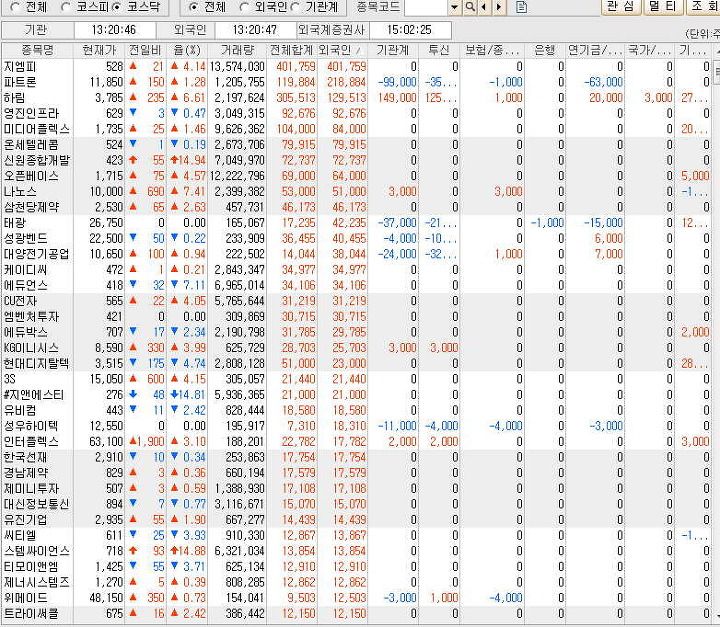The image size is (720, 627).
Task: Select the #지앤에스티 stock row name
Action: (x=34, y=395)
